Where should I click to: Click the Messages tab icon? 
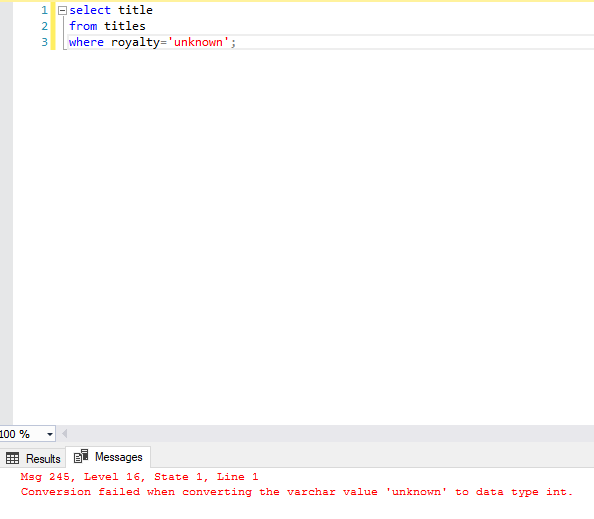(81, 456)
